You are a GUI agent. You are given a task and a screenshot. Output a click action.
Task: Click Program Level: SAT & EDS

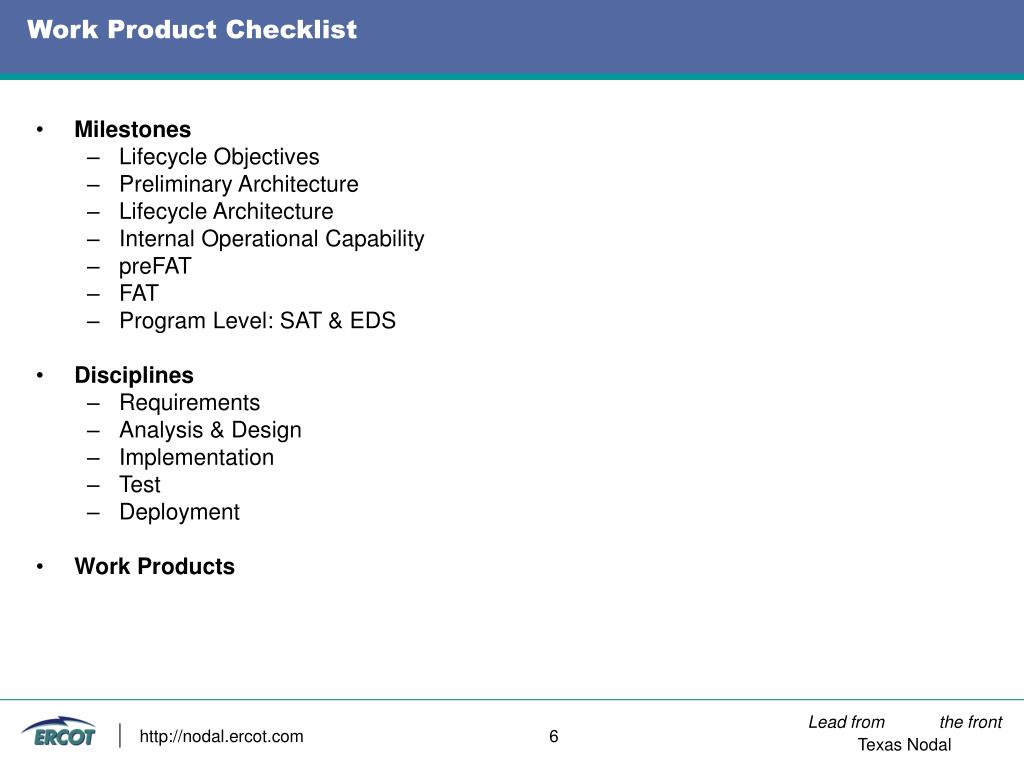(x=257, y=321)
